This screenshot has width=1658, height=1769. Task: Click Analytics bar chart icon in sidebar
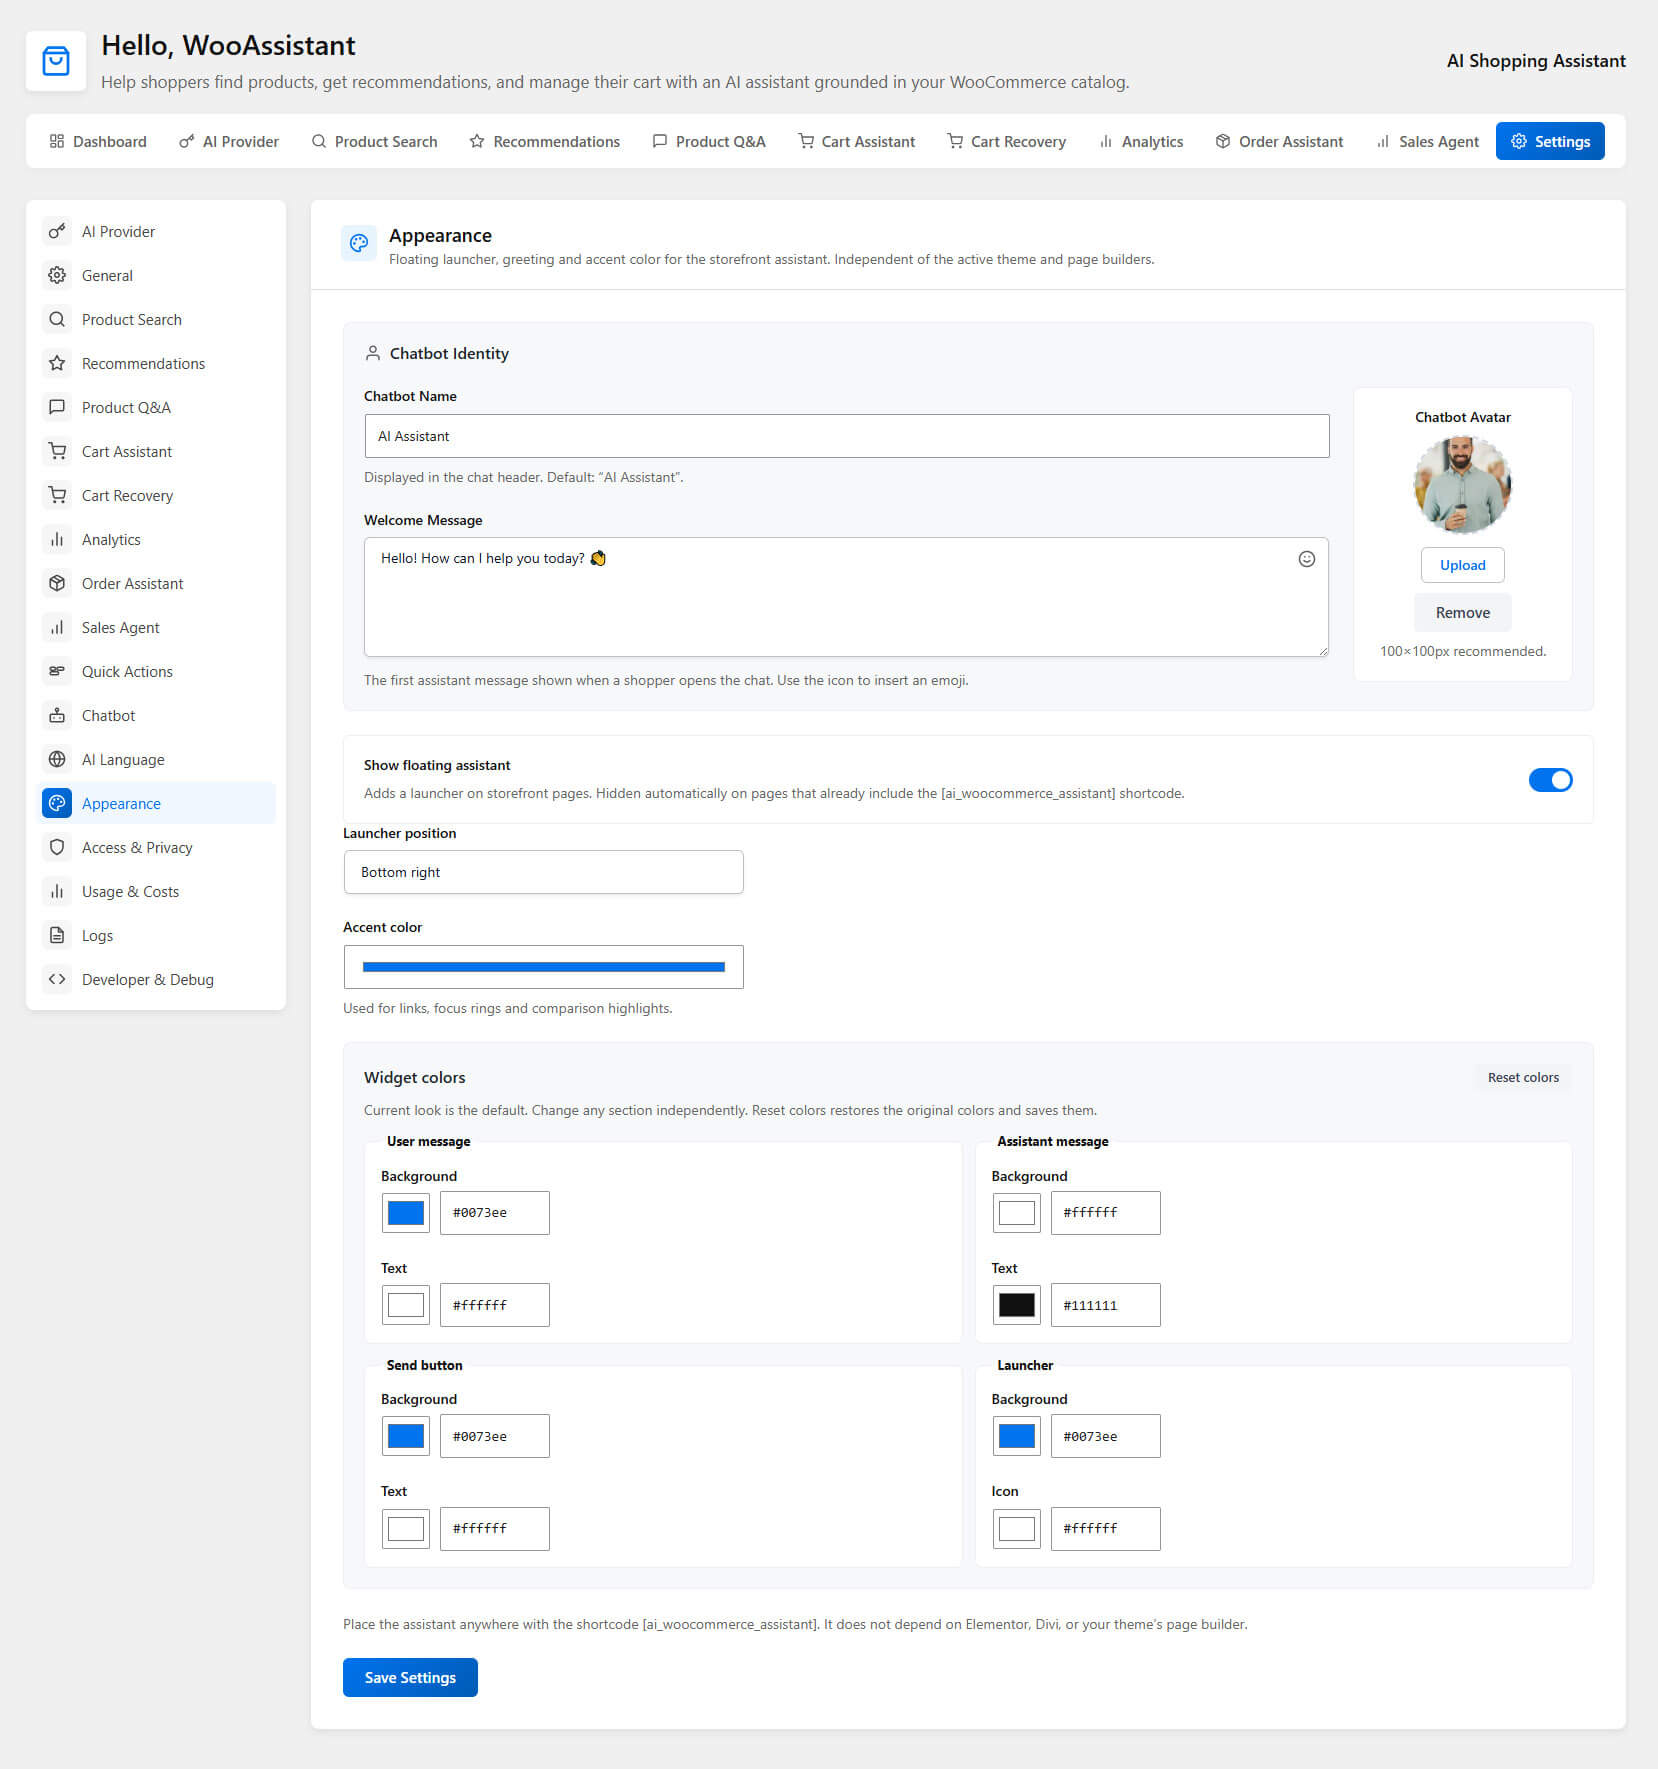(x=57, y=539)
